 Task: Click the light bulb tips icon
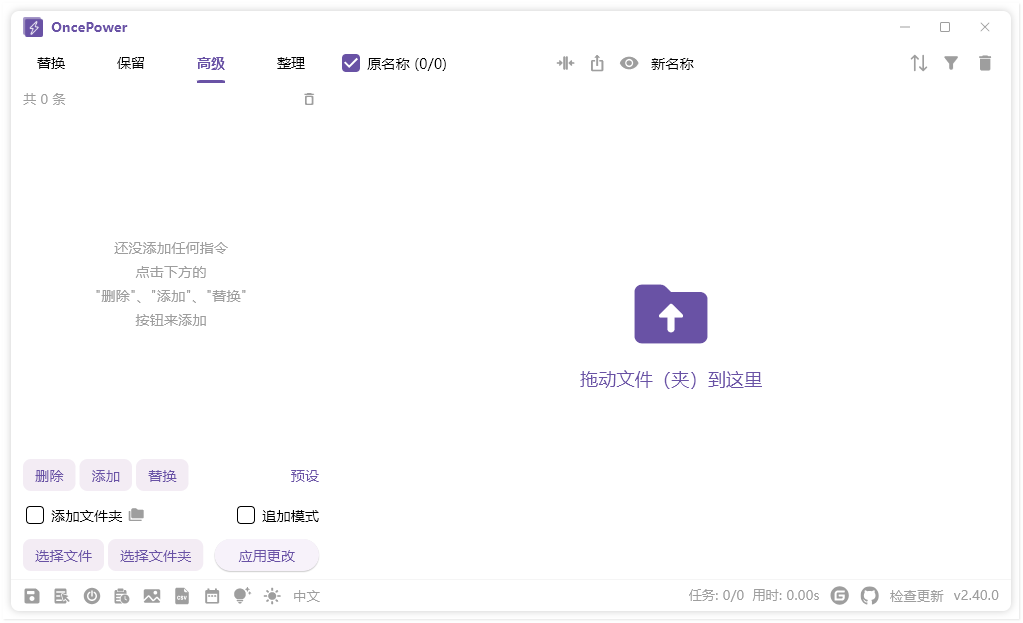pos(241,595)
